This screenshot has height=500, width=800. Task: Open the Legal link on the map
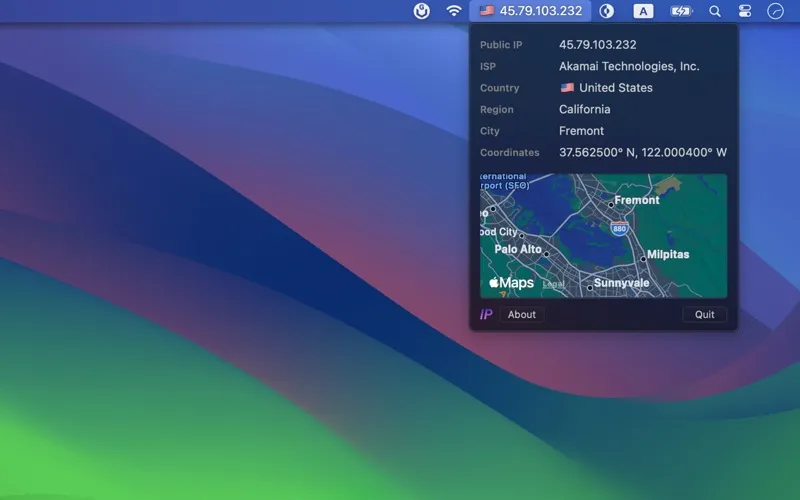[x=554, y=284]
